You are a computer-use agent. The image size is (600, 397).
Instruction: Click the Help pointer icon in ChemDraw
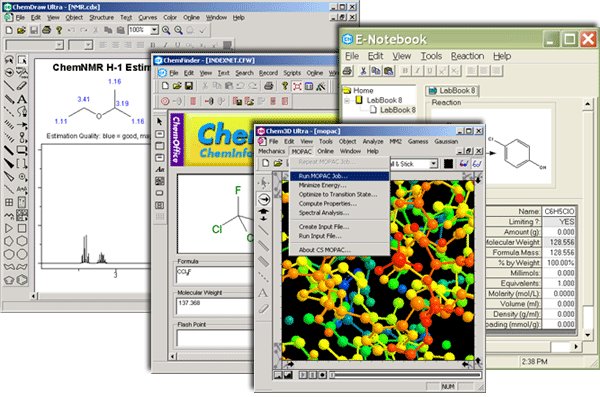pyautogui.click(x=59, y=30)
